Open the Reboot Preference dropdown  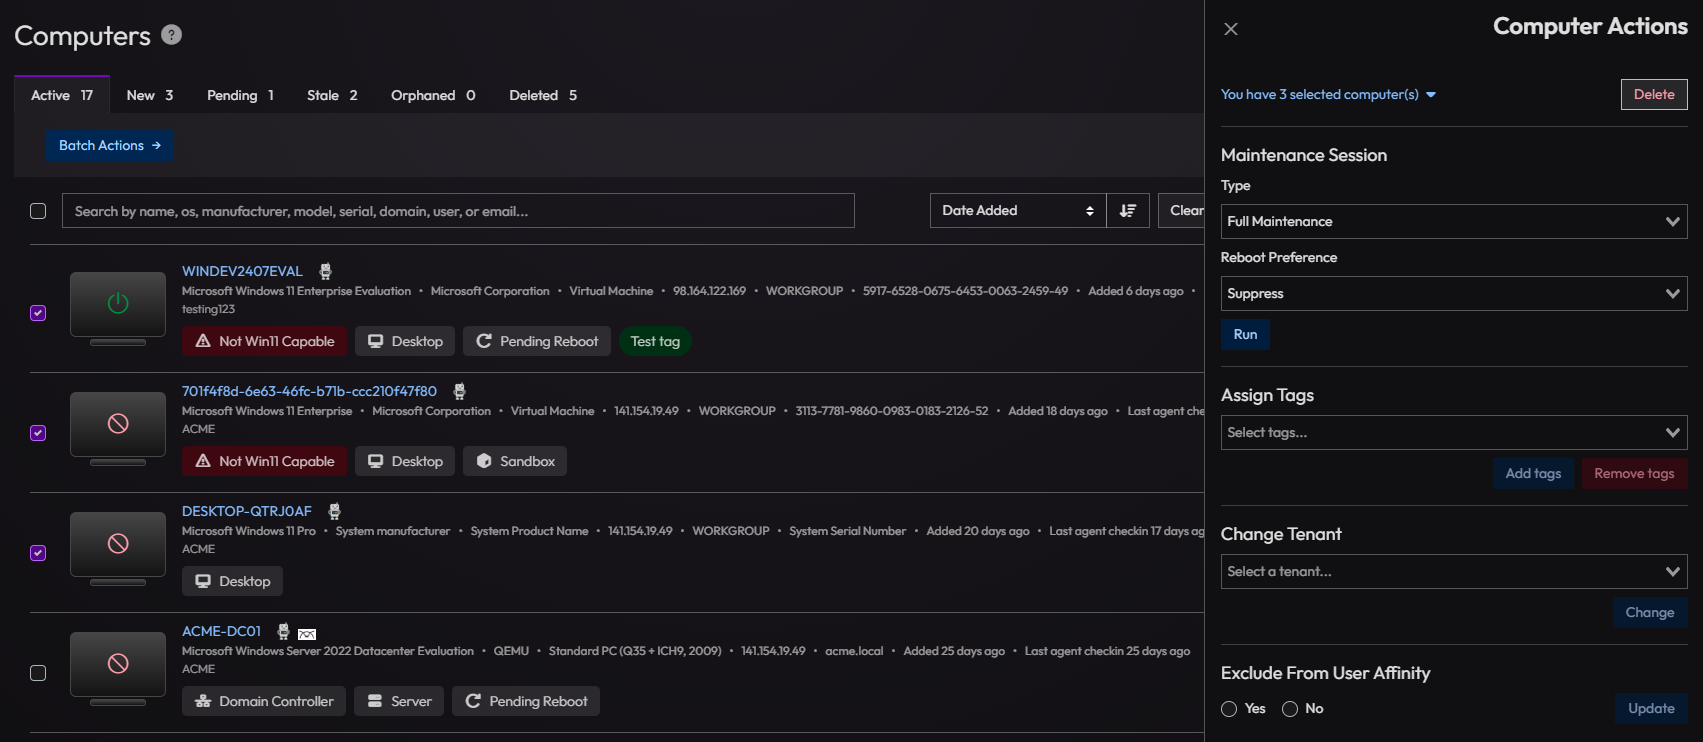pos(1454,293)
